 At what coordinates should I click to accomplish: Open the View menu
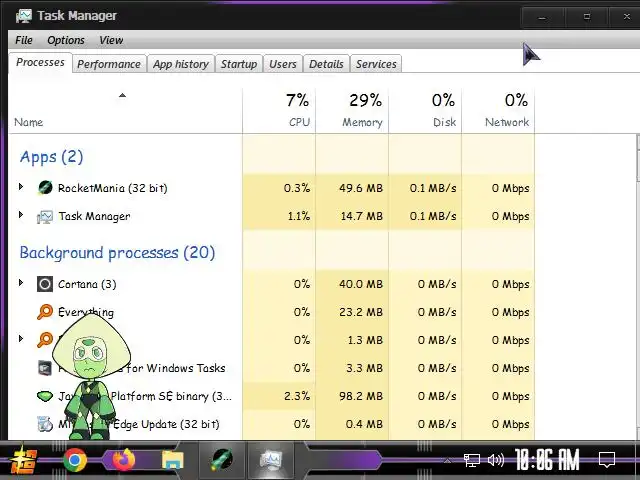click(x=111, y=40)
